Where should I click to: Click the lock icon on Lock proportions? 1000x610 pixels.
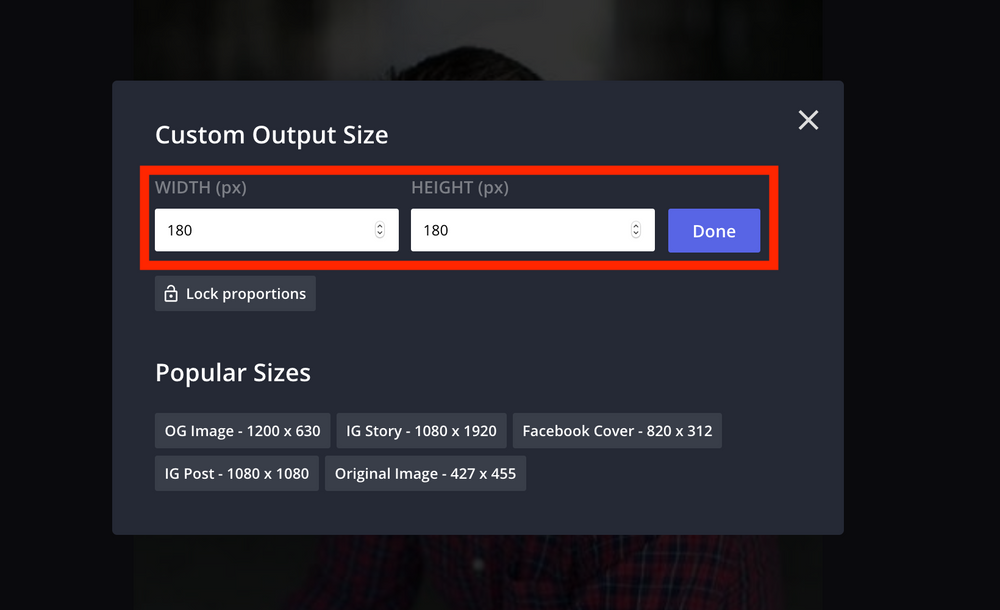point(170,293)
